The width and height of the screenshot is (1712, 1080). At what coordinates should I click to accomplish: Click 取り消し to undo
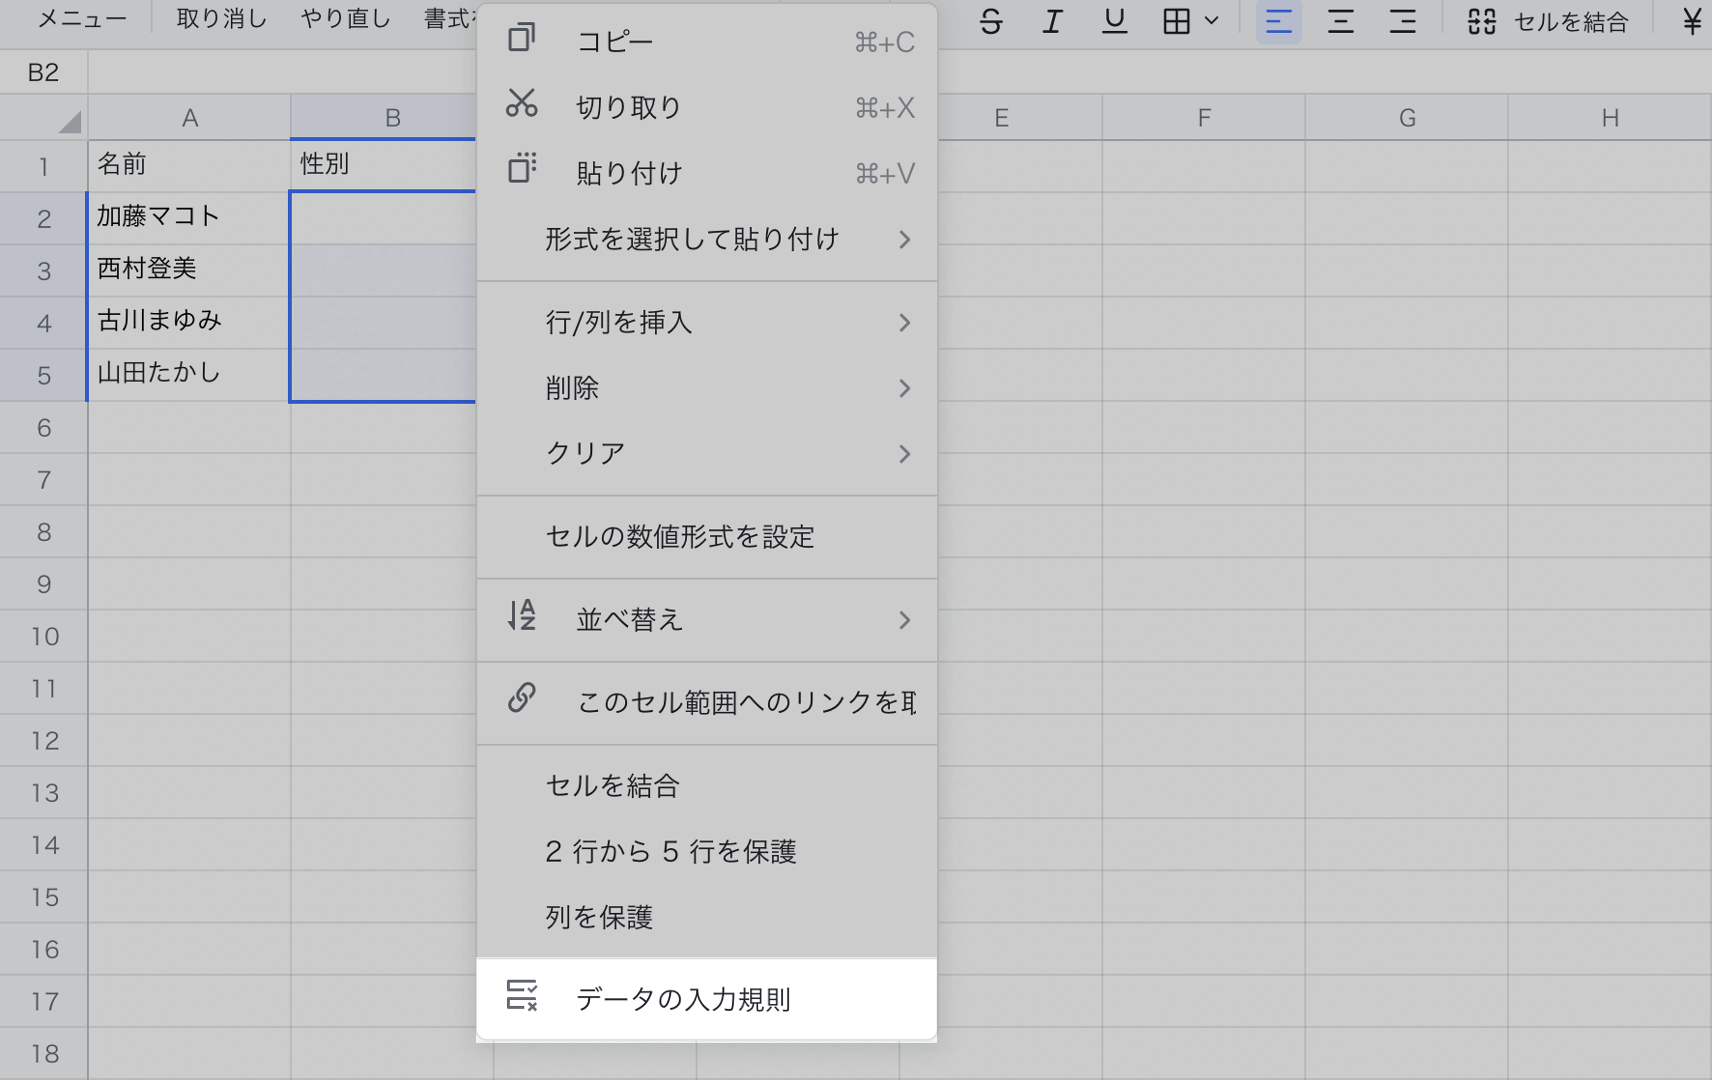tap(221, 18)
